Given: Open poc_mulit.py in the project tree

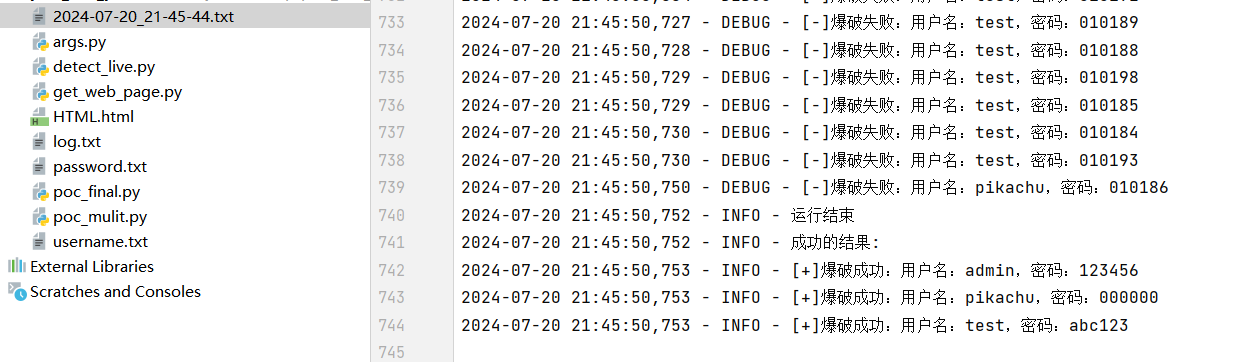Looking at the screenshot, I should point(100,217).
